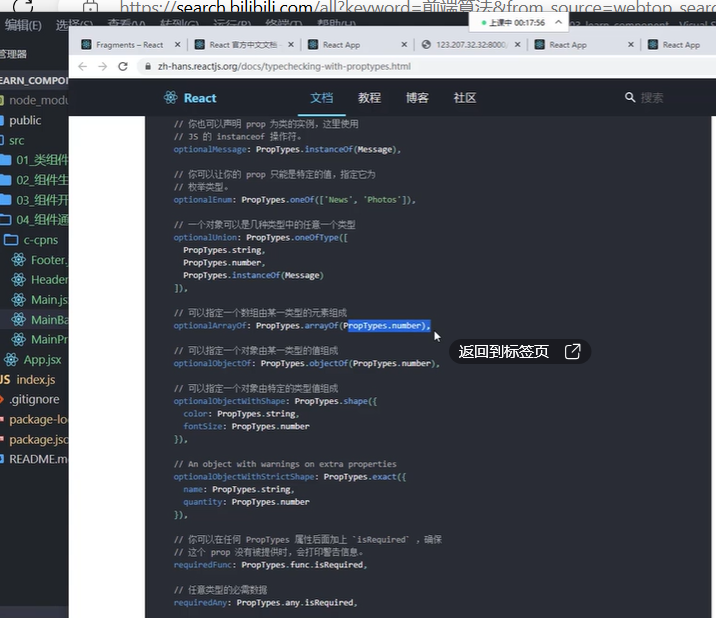Expand the 02_组件生 folder in explorer

34,180
